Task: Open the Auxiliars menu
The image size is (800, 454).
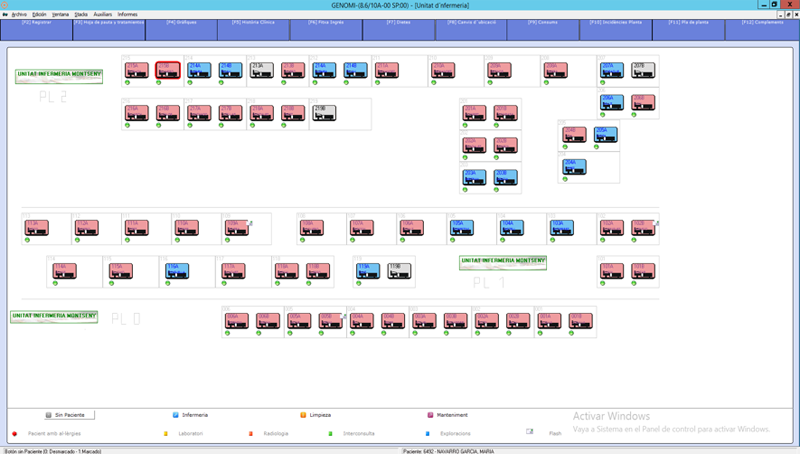Action: coord(102,15)
